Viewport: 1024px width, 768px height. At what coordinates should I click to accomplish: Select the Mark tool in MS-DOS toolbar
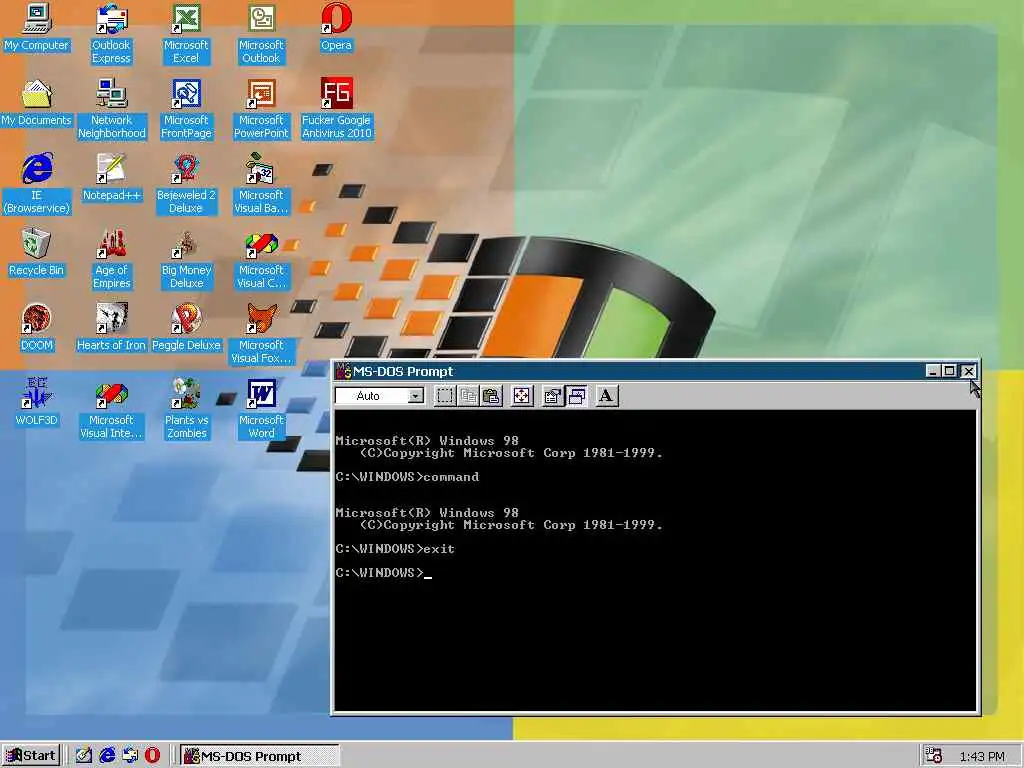pos(445,396)
